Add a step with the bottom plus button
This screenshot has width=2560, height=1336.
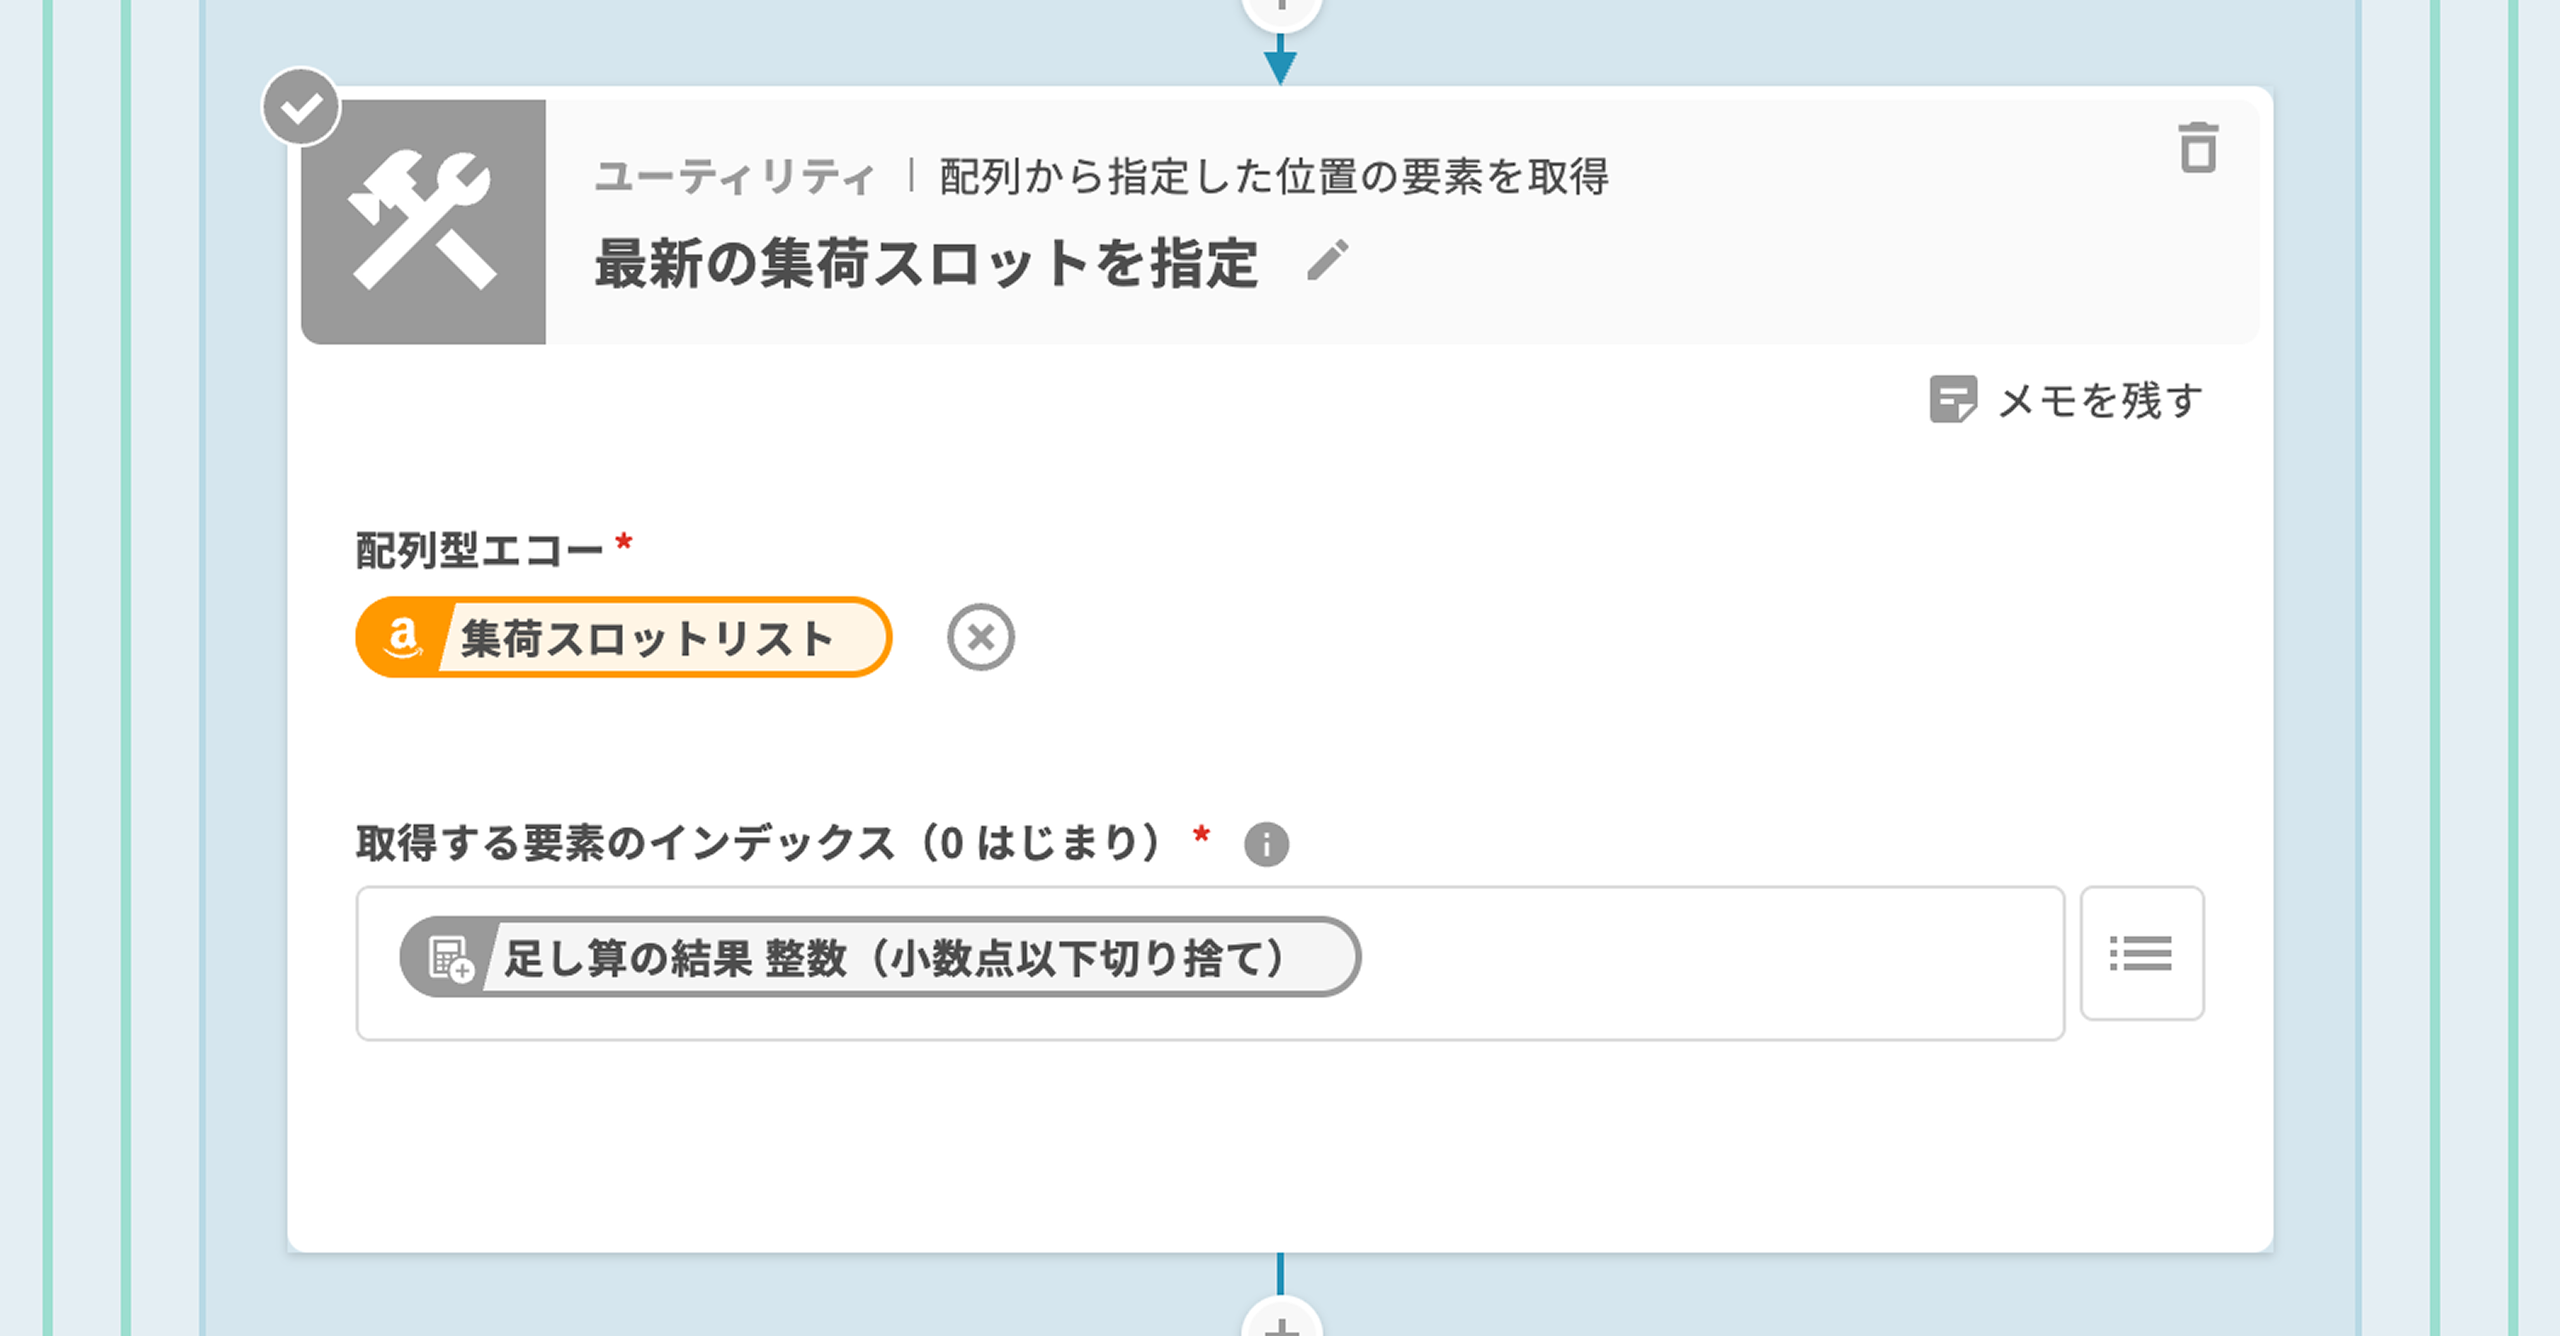tap(1281, 1322)
